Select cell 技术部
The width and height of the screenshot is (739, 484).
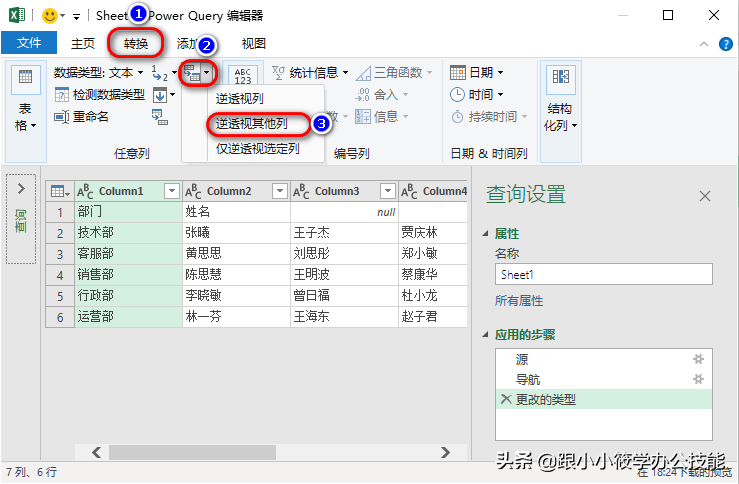point(128,232)
